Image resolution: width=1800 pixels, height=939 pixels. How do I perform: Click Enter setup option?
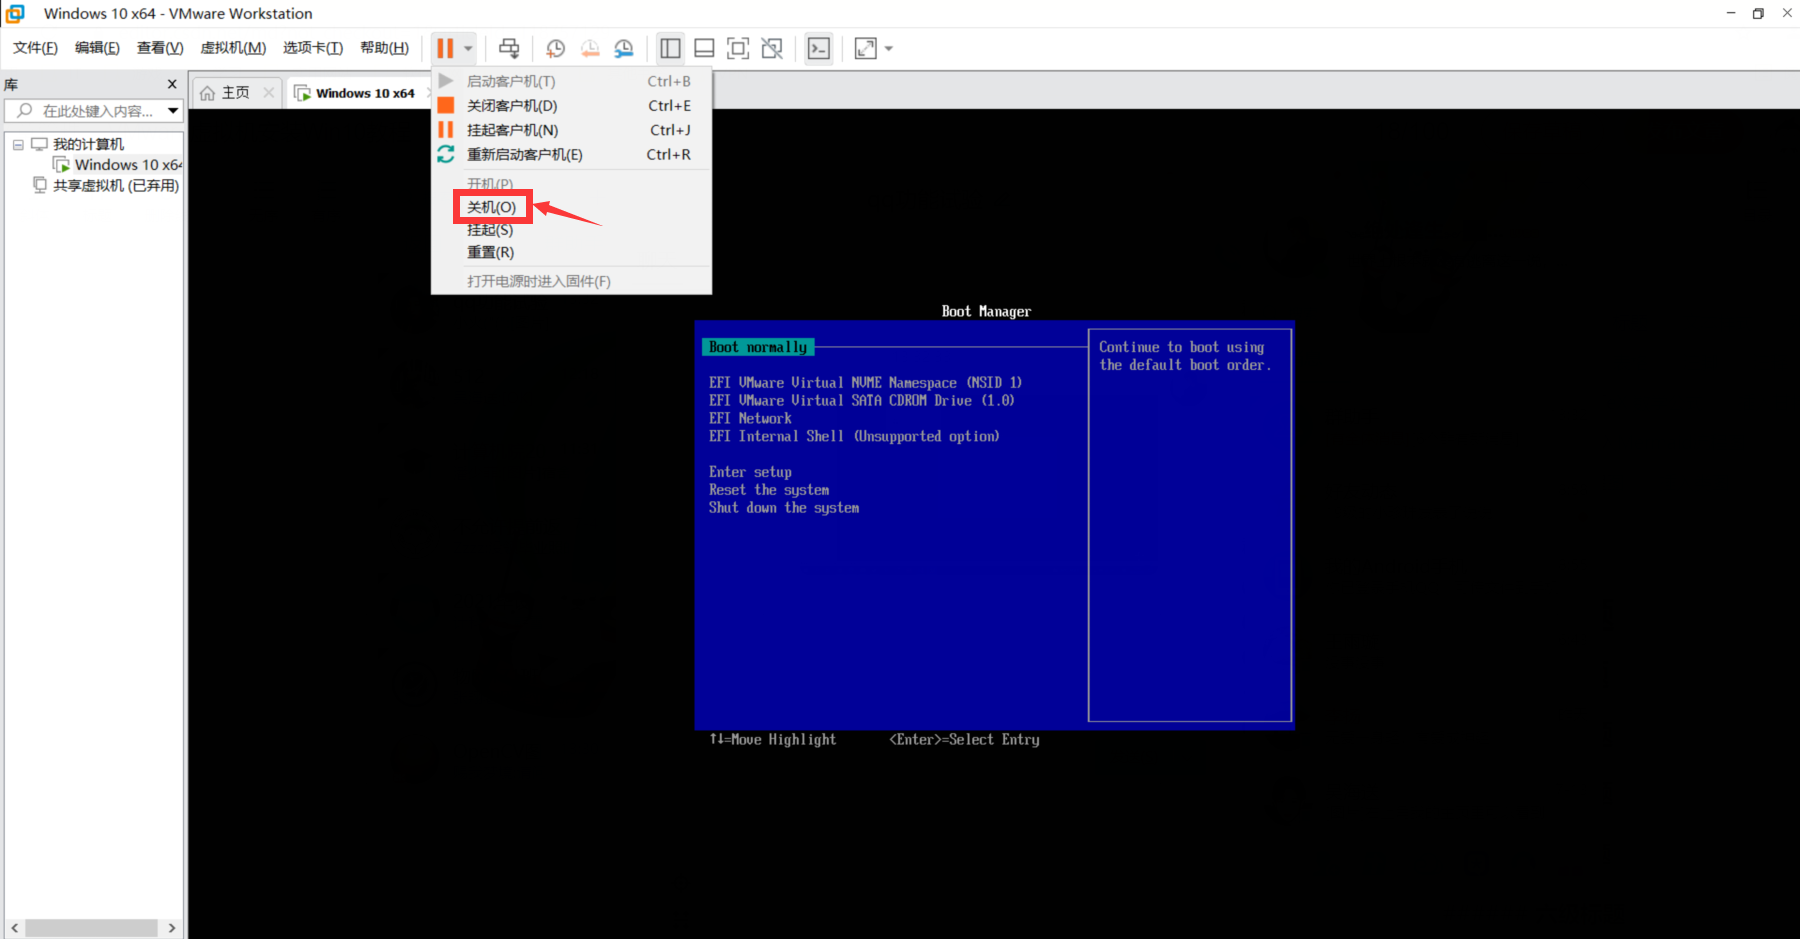pos(750,472)
